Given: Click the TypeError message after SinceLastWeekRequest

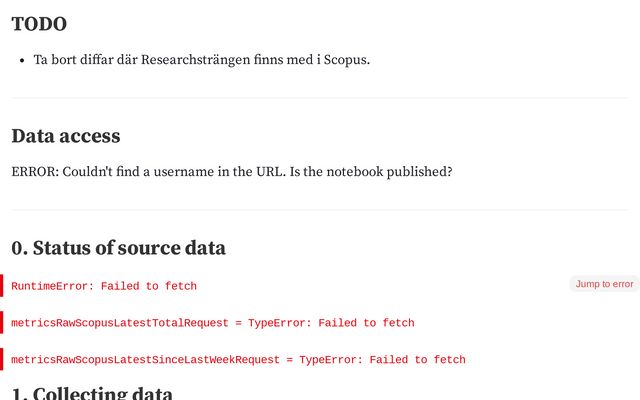Looking at the screenshot, I should tap(382, 360).
